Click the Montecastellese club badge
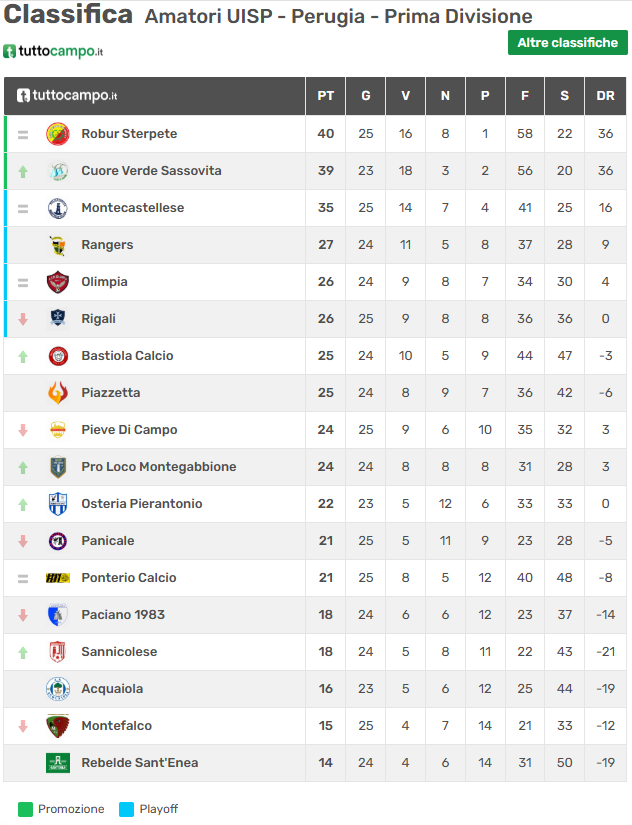Viewport: 632px width, 825px height. [x=58, y=208]
